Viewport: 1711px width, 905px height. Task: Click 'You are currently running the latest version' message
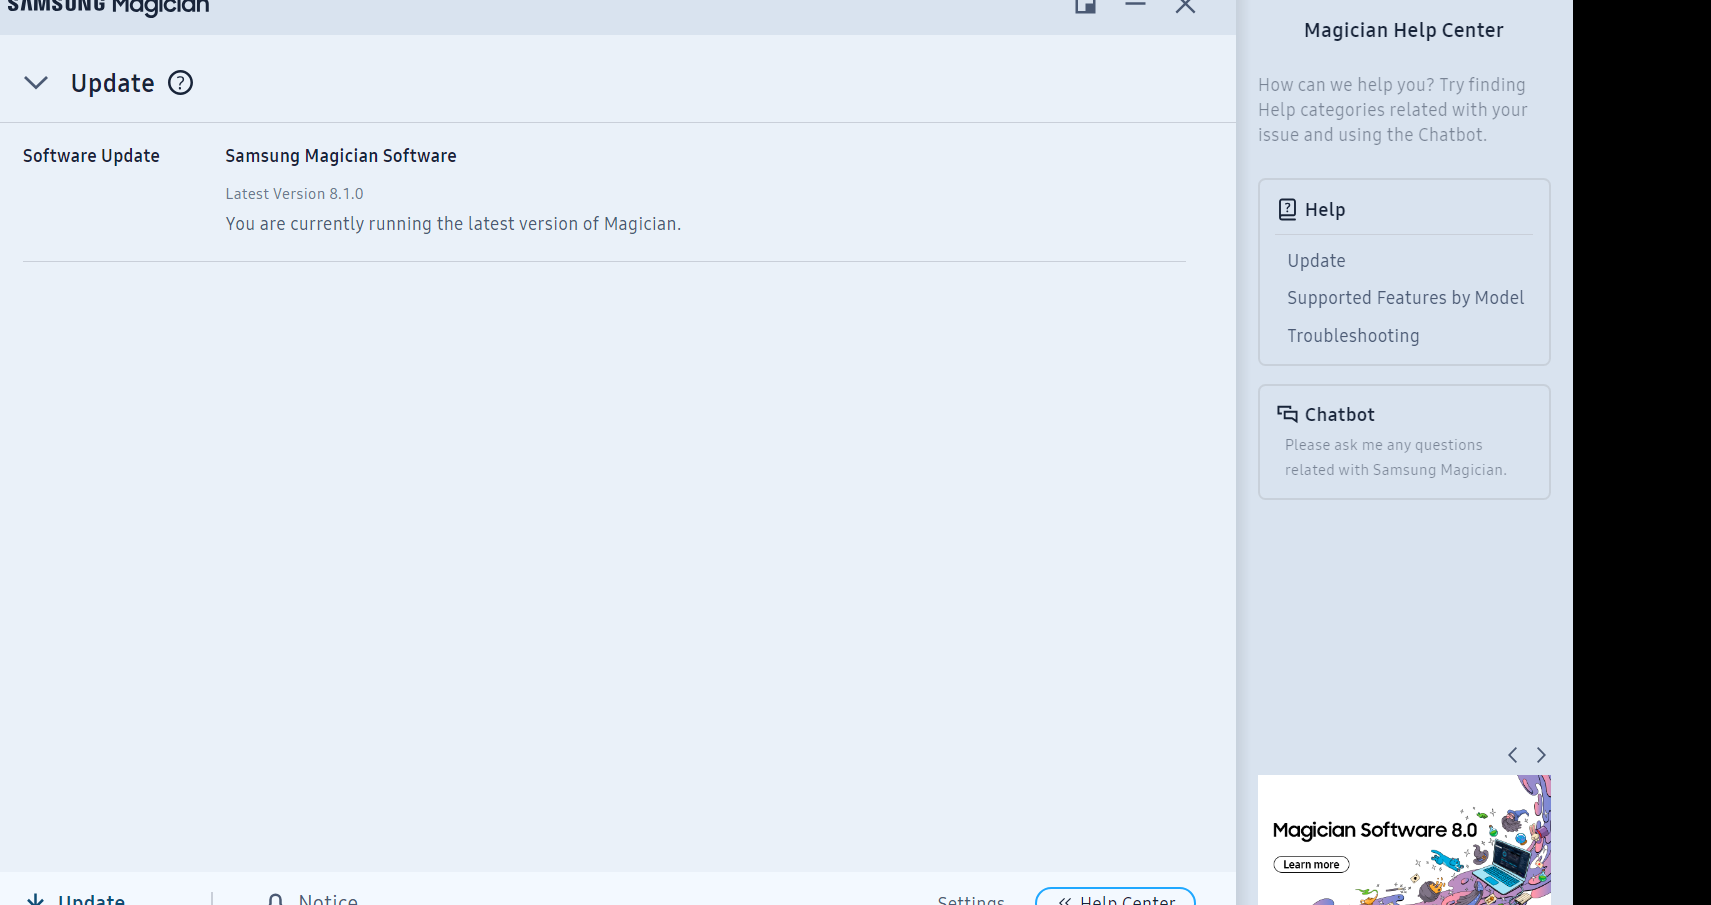tap(453, 224)
